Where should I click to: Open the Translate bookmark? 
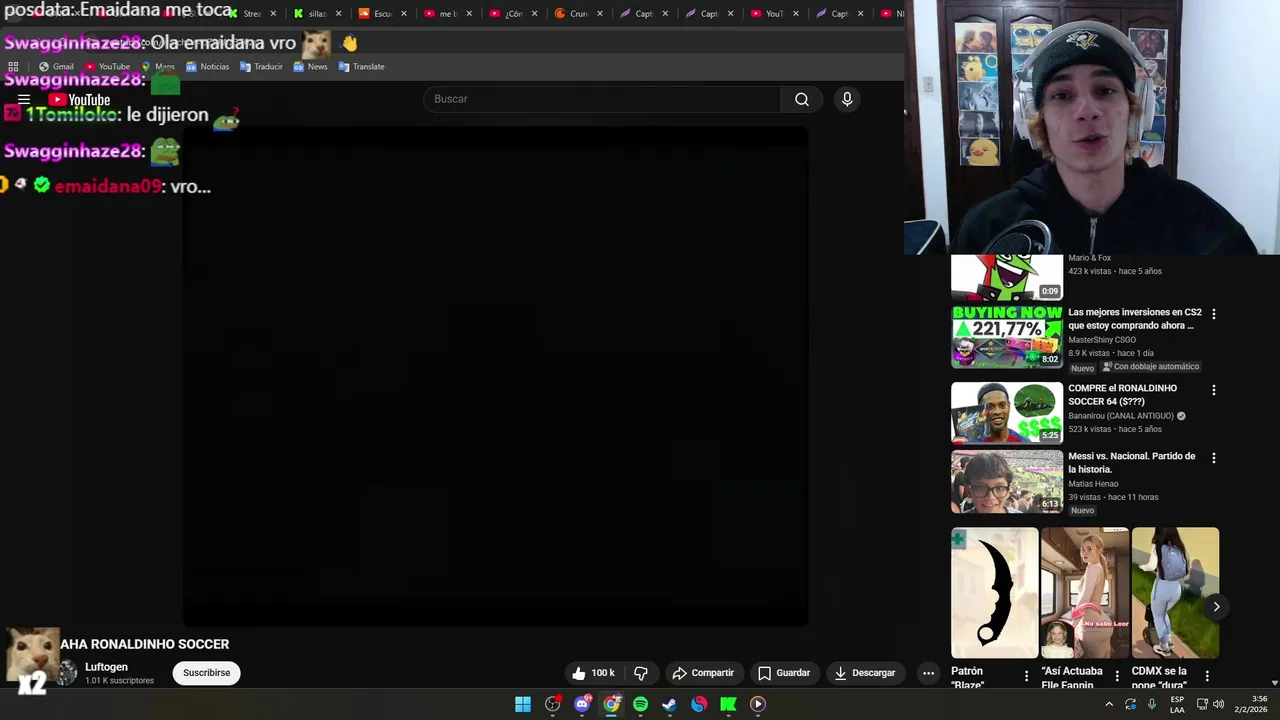click(361, 67)
